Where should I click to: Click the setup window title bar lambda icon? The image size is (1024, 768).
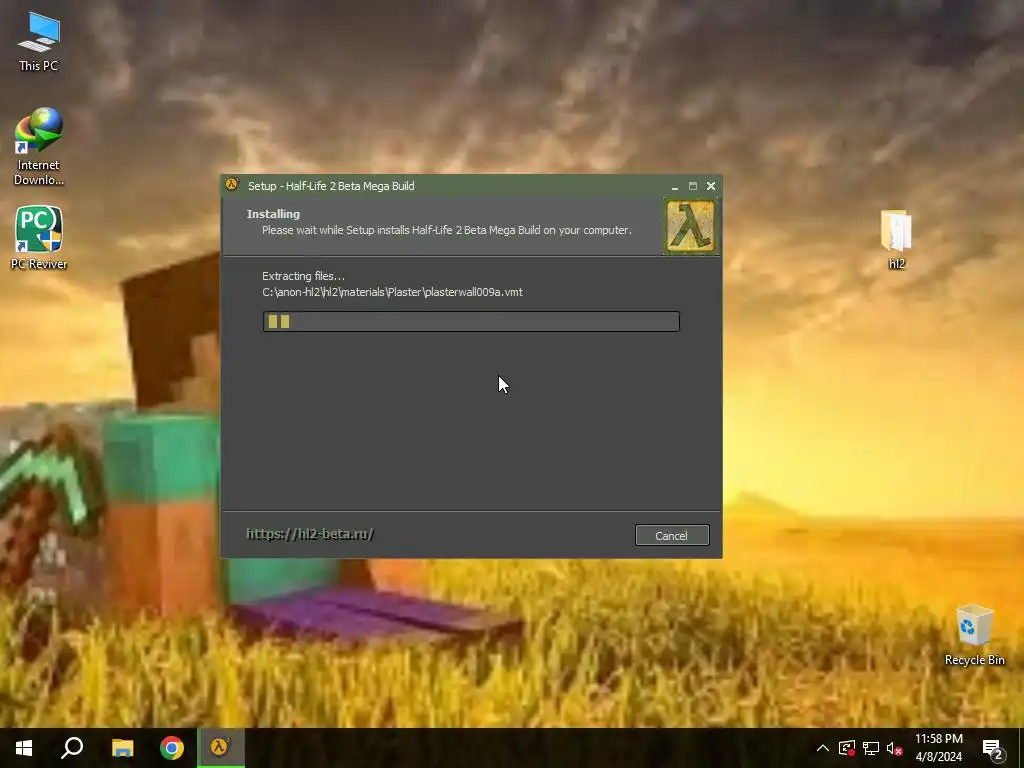tap(232, 185)
